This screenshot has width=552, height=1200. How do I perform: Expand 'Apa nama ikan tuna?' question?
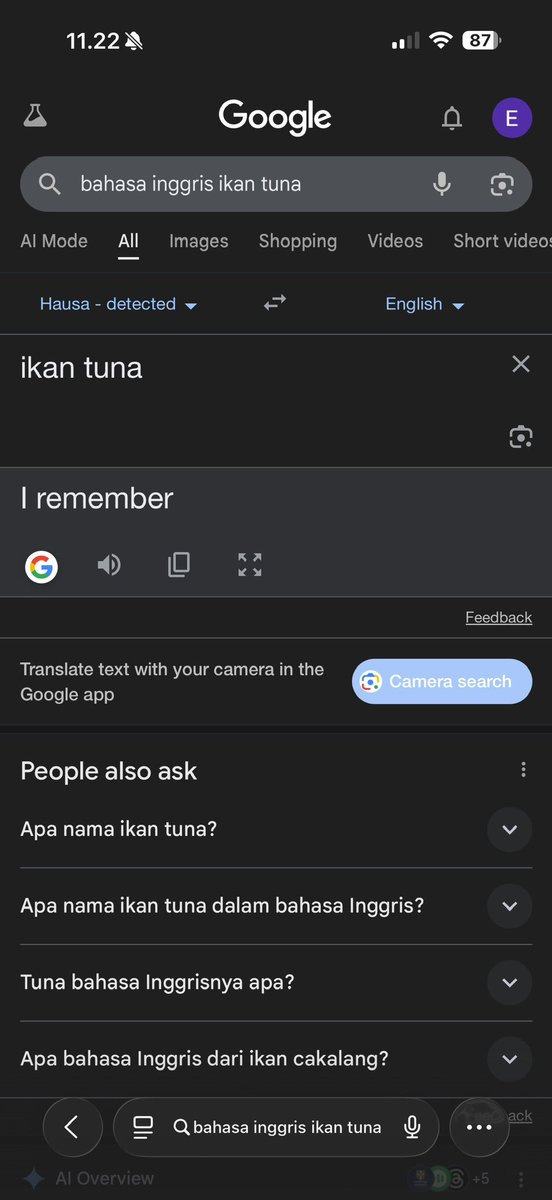pos(276,829)
